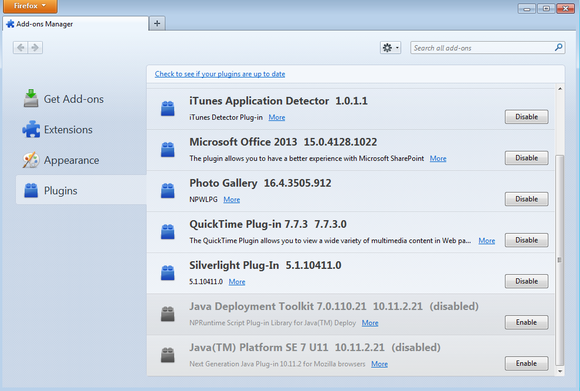This screenshot has width=580, height=391.
Task: Click the Java Deployment Toolkit gray icon
Action: pyautogui.click(x=168, y=314)
